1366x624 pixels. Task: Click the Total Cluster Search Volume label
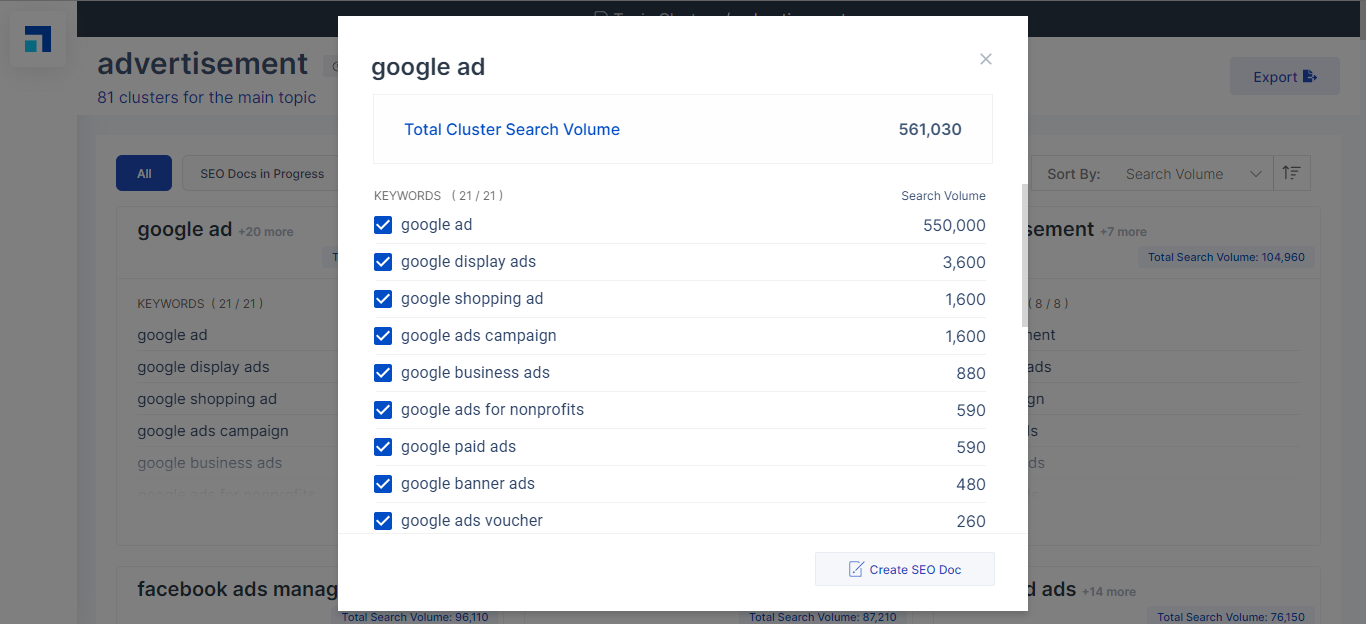coord(512,129)
